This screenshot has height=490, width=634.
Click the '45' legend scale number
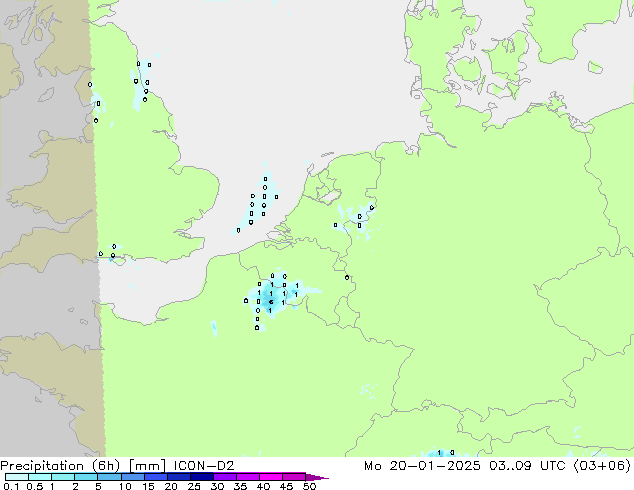tap(286, 486)
